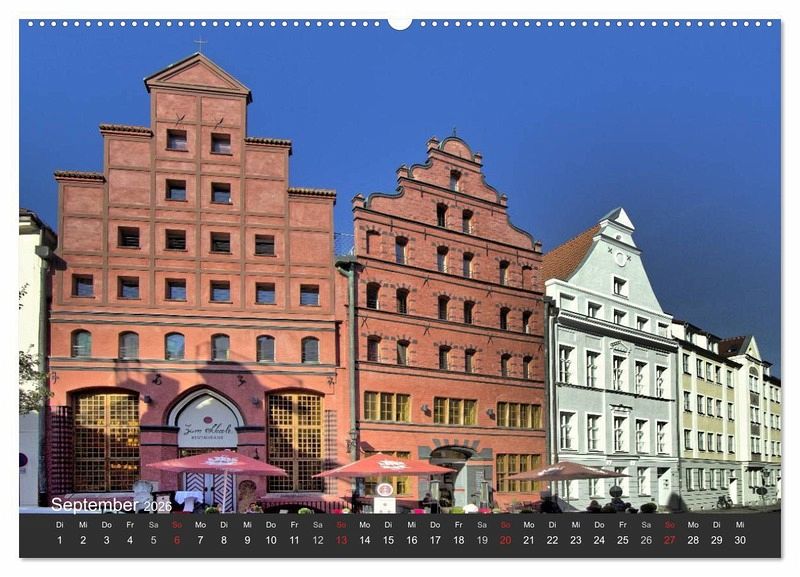The width and height of the screenshot is (800, 577).
Task: Choose the red Sunday 20 date
Action: coord(505,540)
